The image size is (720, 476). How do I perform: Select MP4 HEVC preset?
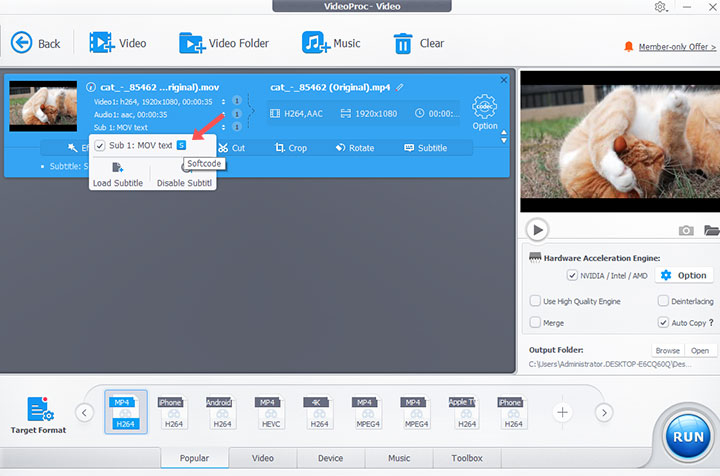tap(271, 412)
